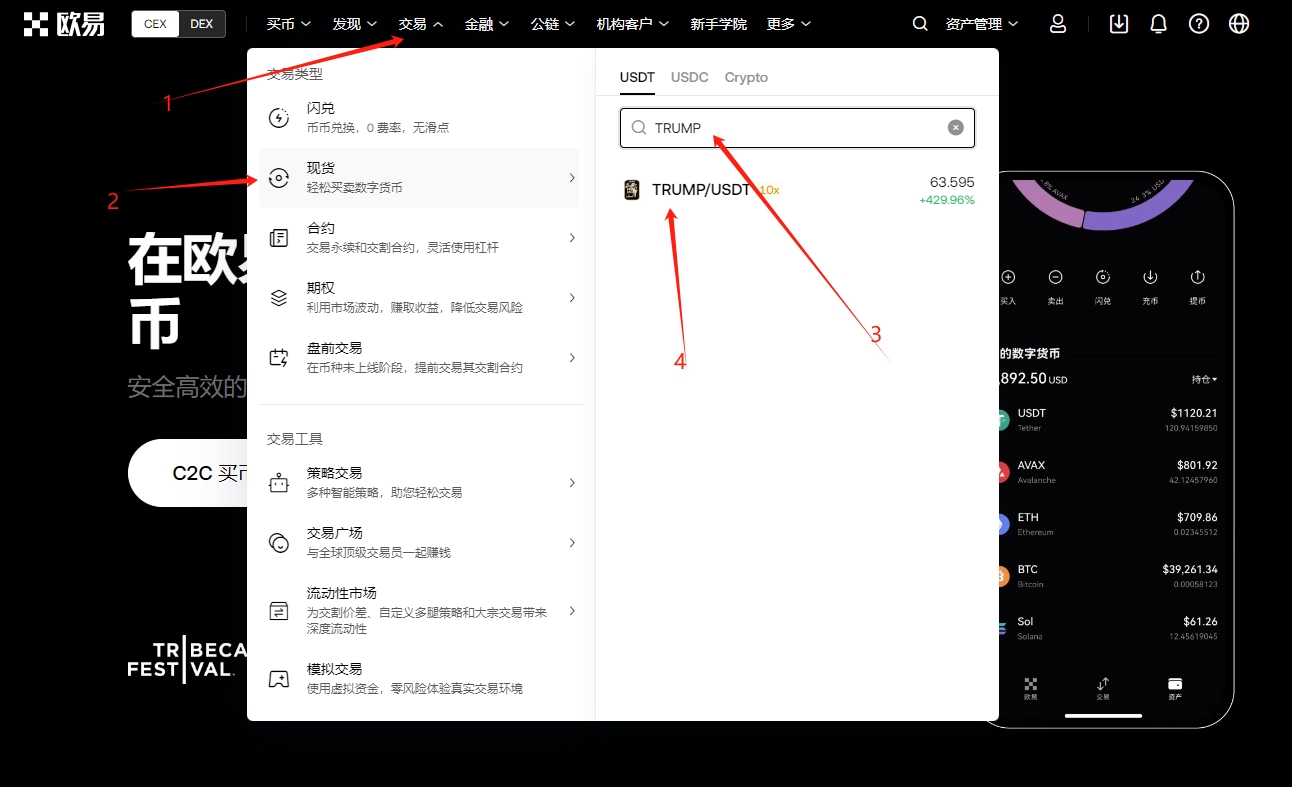This screenshot has width=1292, height=787.
Task: Clear the TRUMP search input field
Action: [x=955, y=127]
